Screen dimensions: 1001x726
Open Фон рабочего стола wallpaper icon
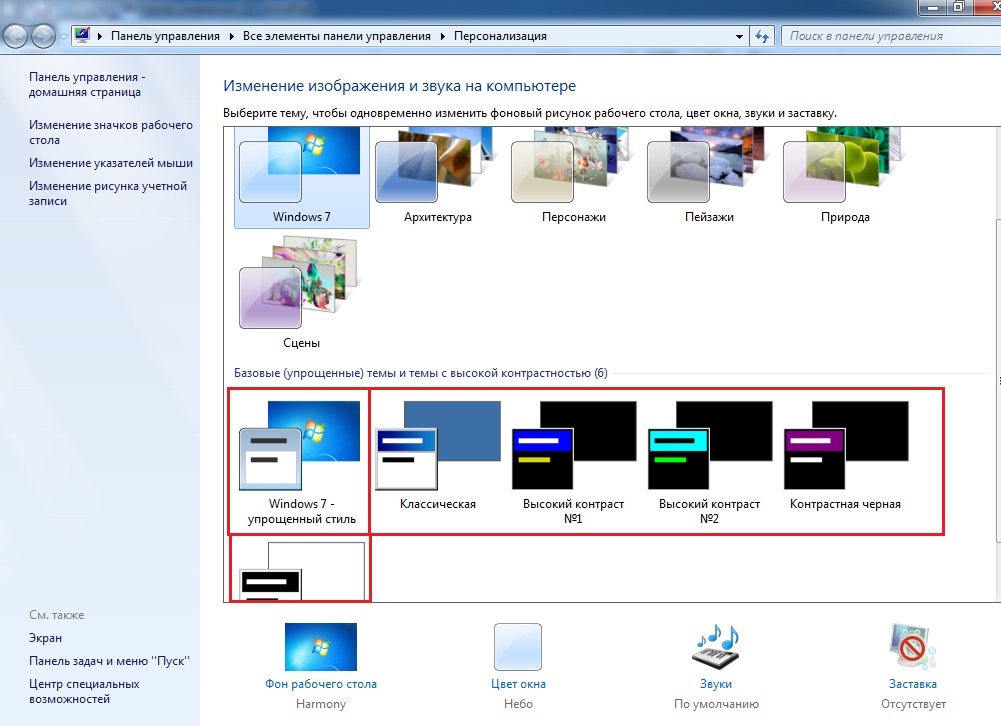[320, 646]
